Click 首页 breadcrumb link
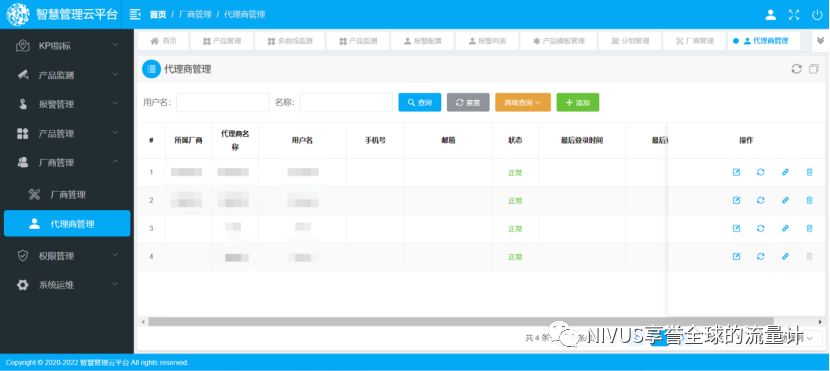 tap(158, 14)
